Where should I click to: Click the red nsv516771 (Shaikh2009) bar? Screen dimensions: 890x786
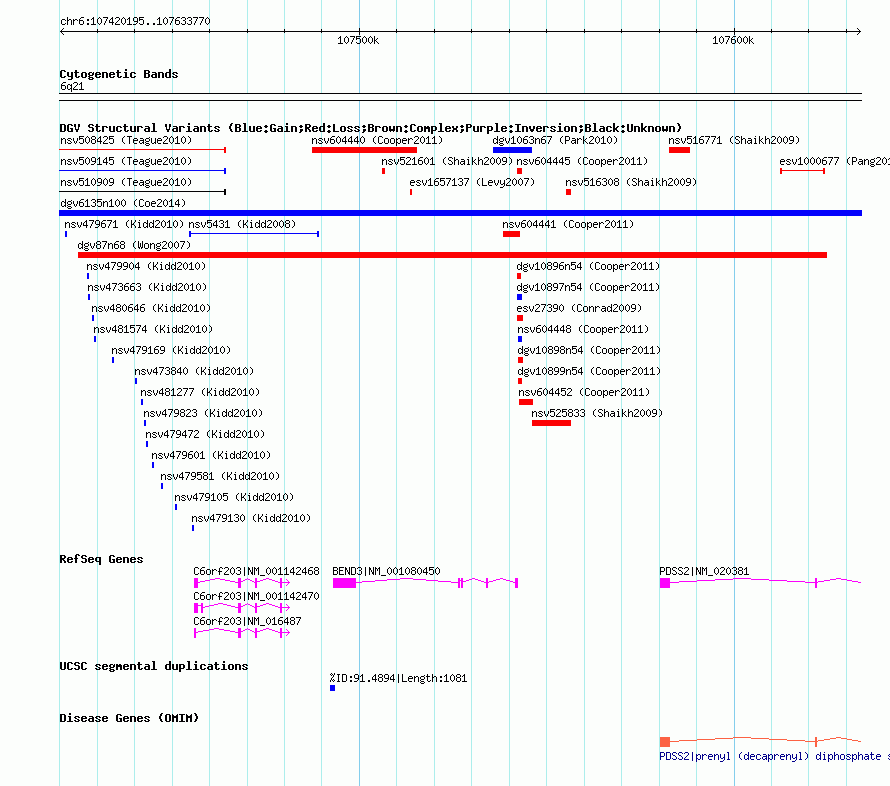(x=679, y=150)
